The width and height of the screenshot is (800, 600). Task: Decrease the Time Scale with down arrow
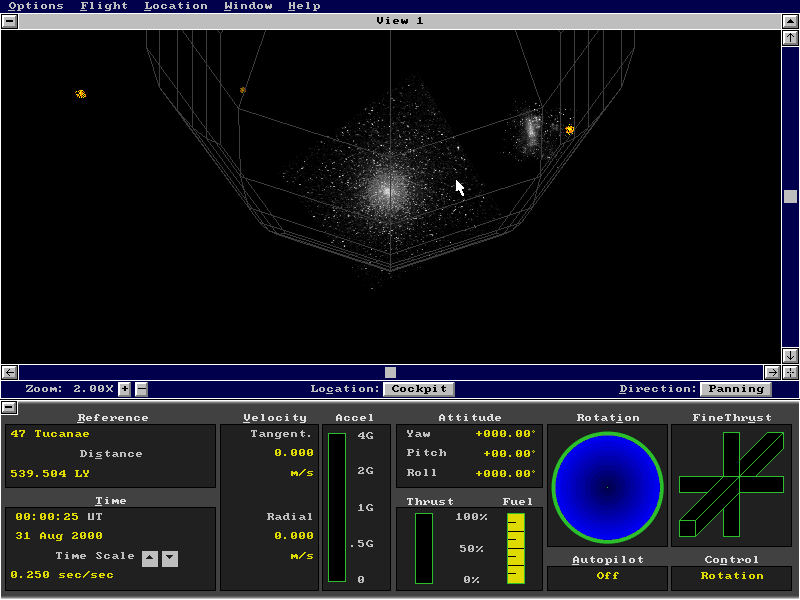tap(170, 558)
